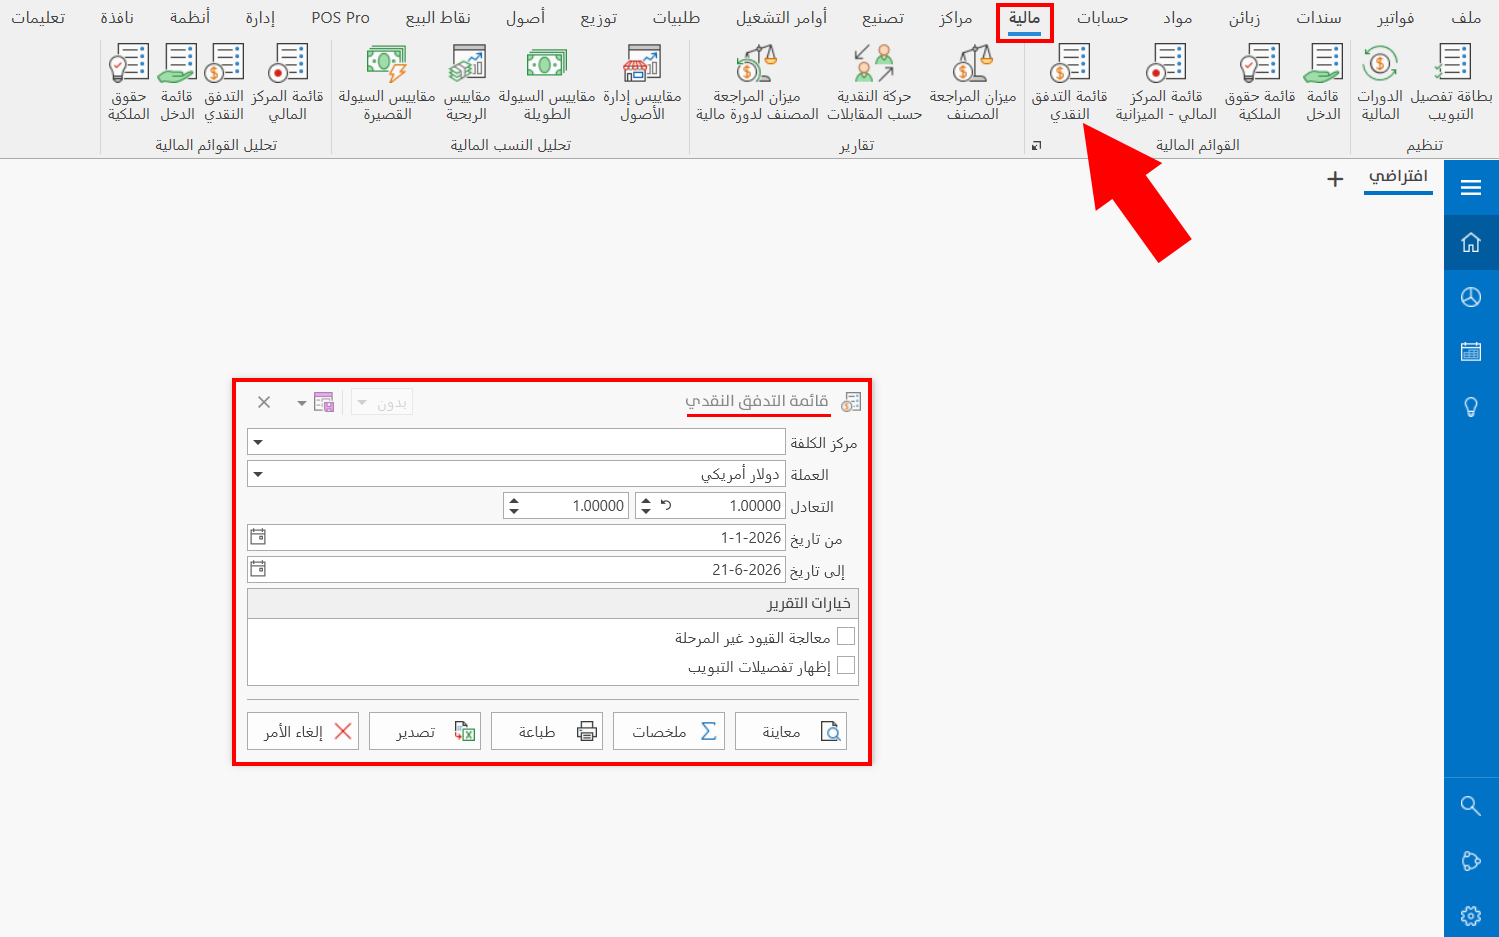
Task: Click the hamburger menu icon in sidebar
Action: click(x=1471, y=187)
